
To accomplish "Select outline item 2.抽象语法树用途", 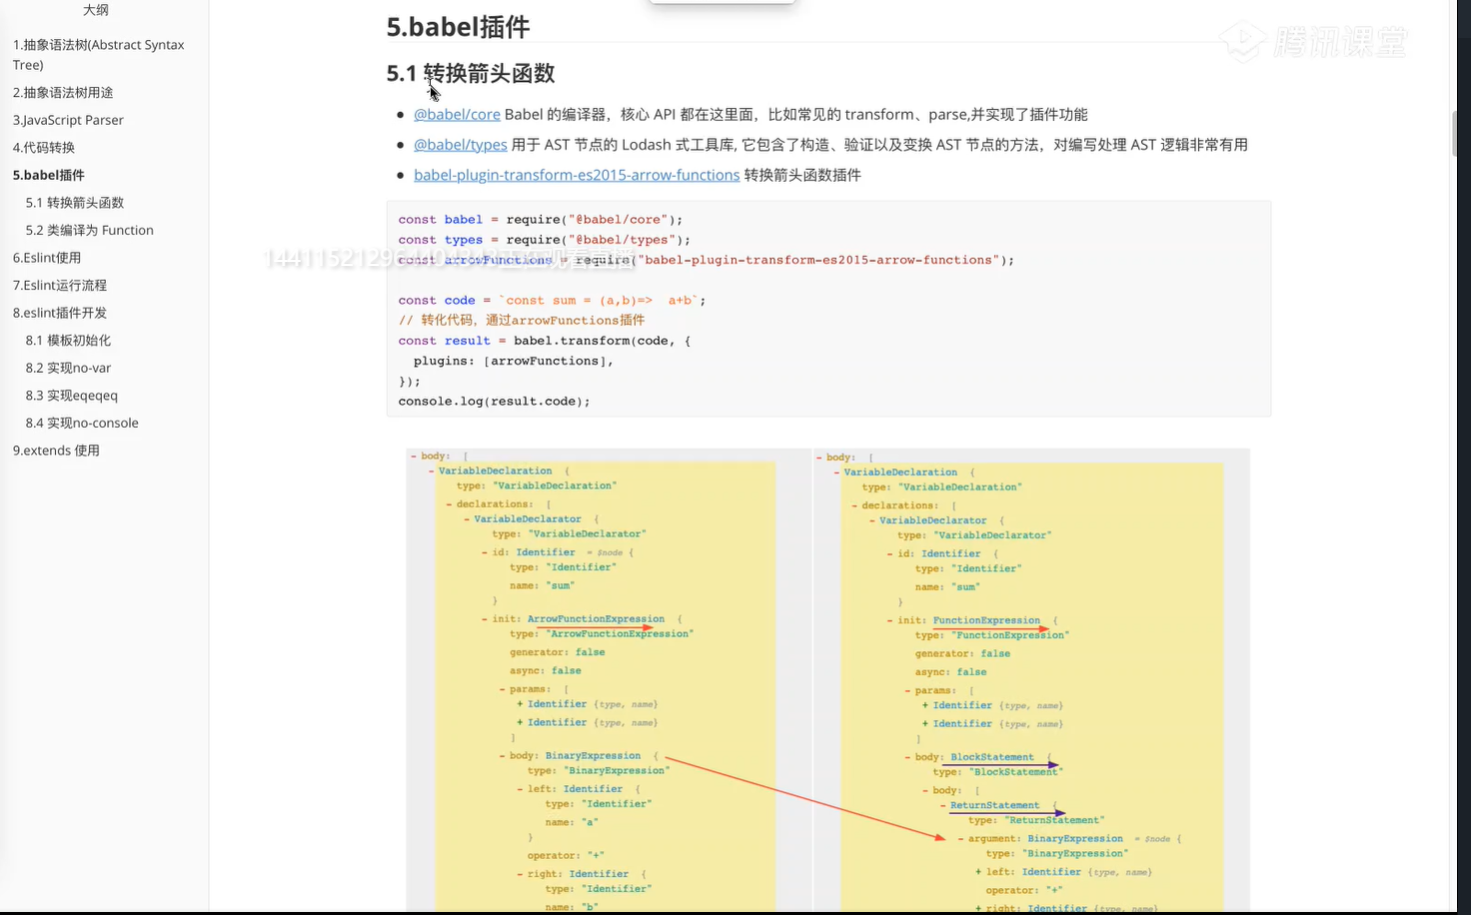I will click(63, 92).
